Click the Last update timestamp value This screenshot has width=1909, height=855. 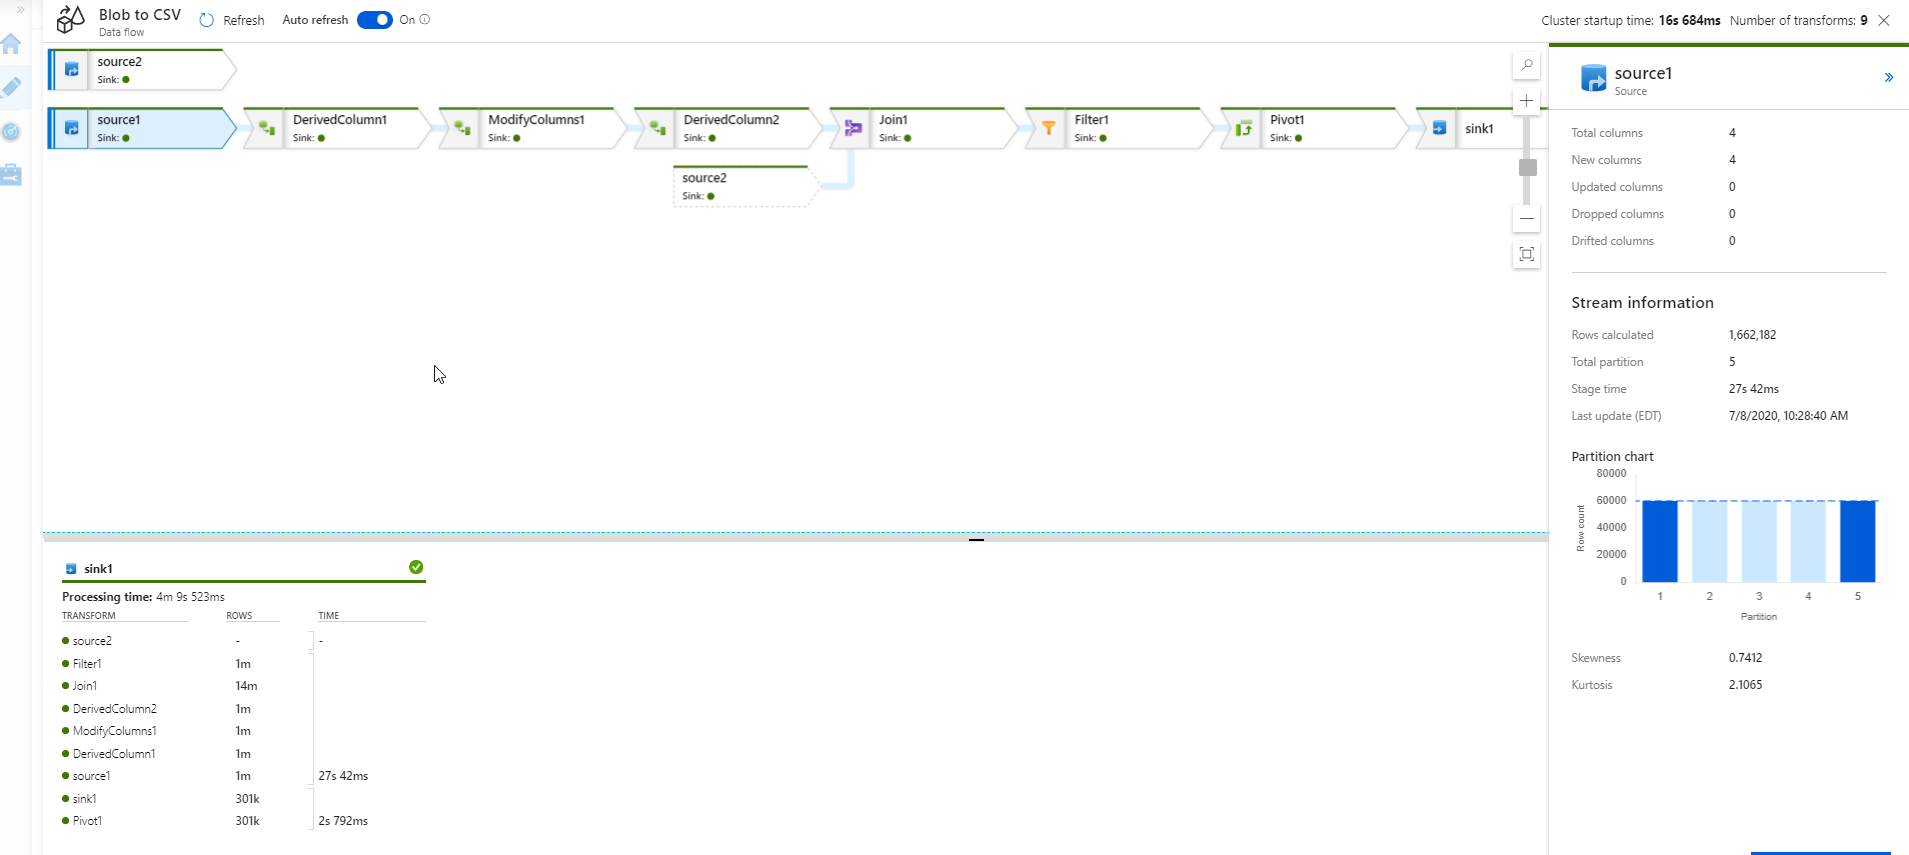click(1788, 416)
